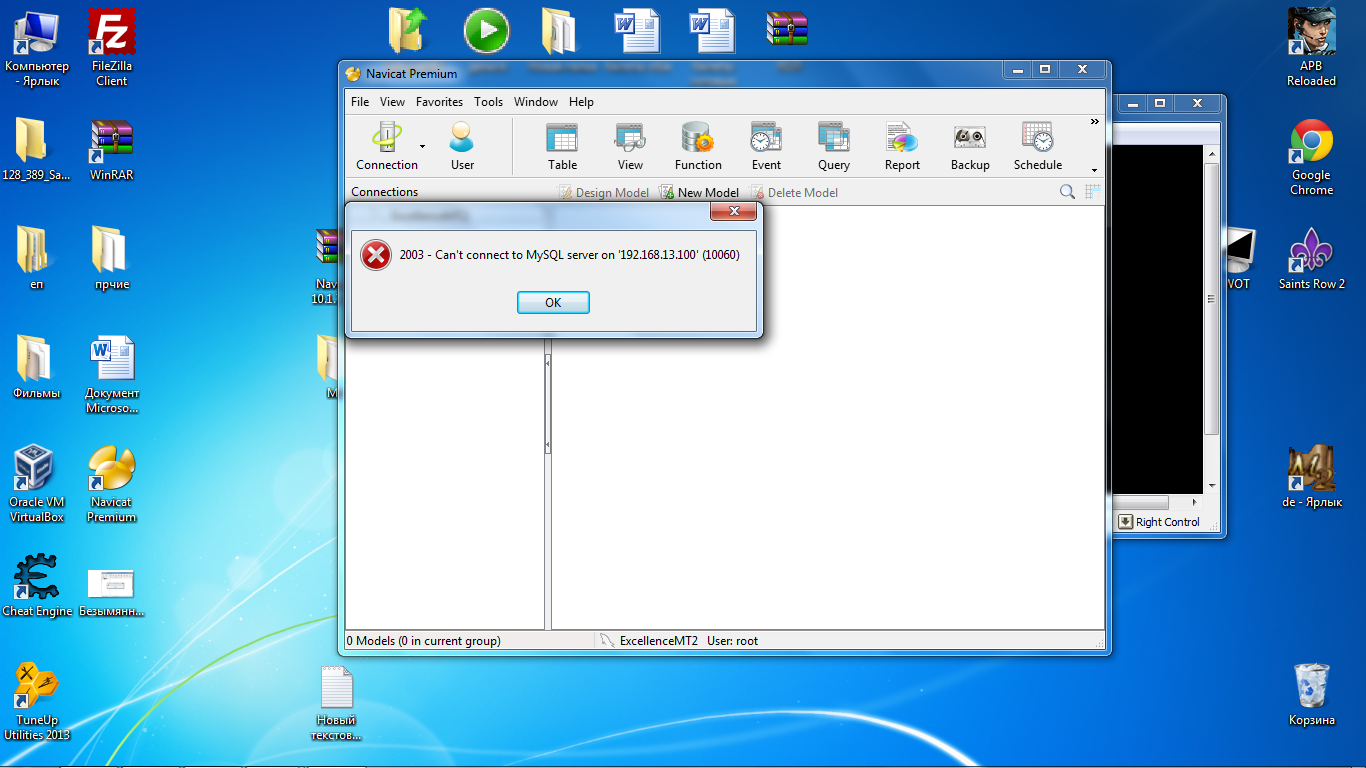The height and width of the screenshot is (768, 1366).
Task: Expand the Connection button dropdown arrow
Action: 422,146
